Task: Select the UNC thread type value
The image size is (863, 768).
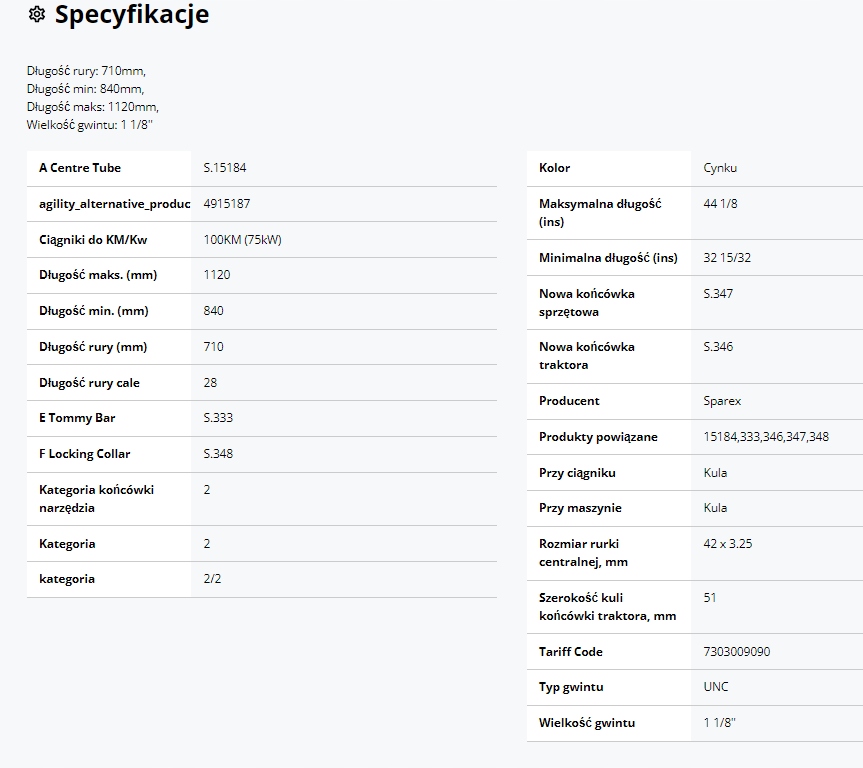Action: 716,687
